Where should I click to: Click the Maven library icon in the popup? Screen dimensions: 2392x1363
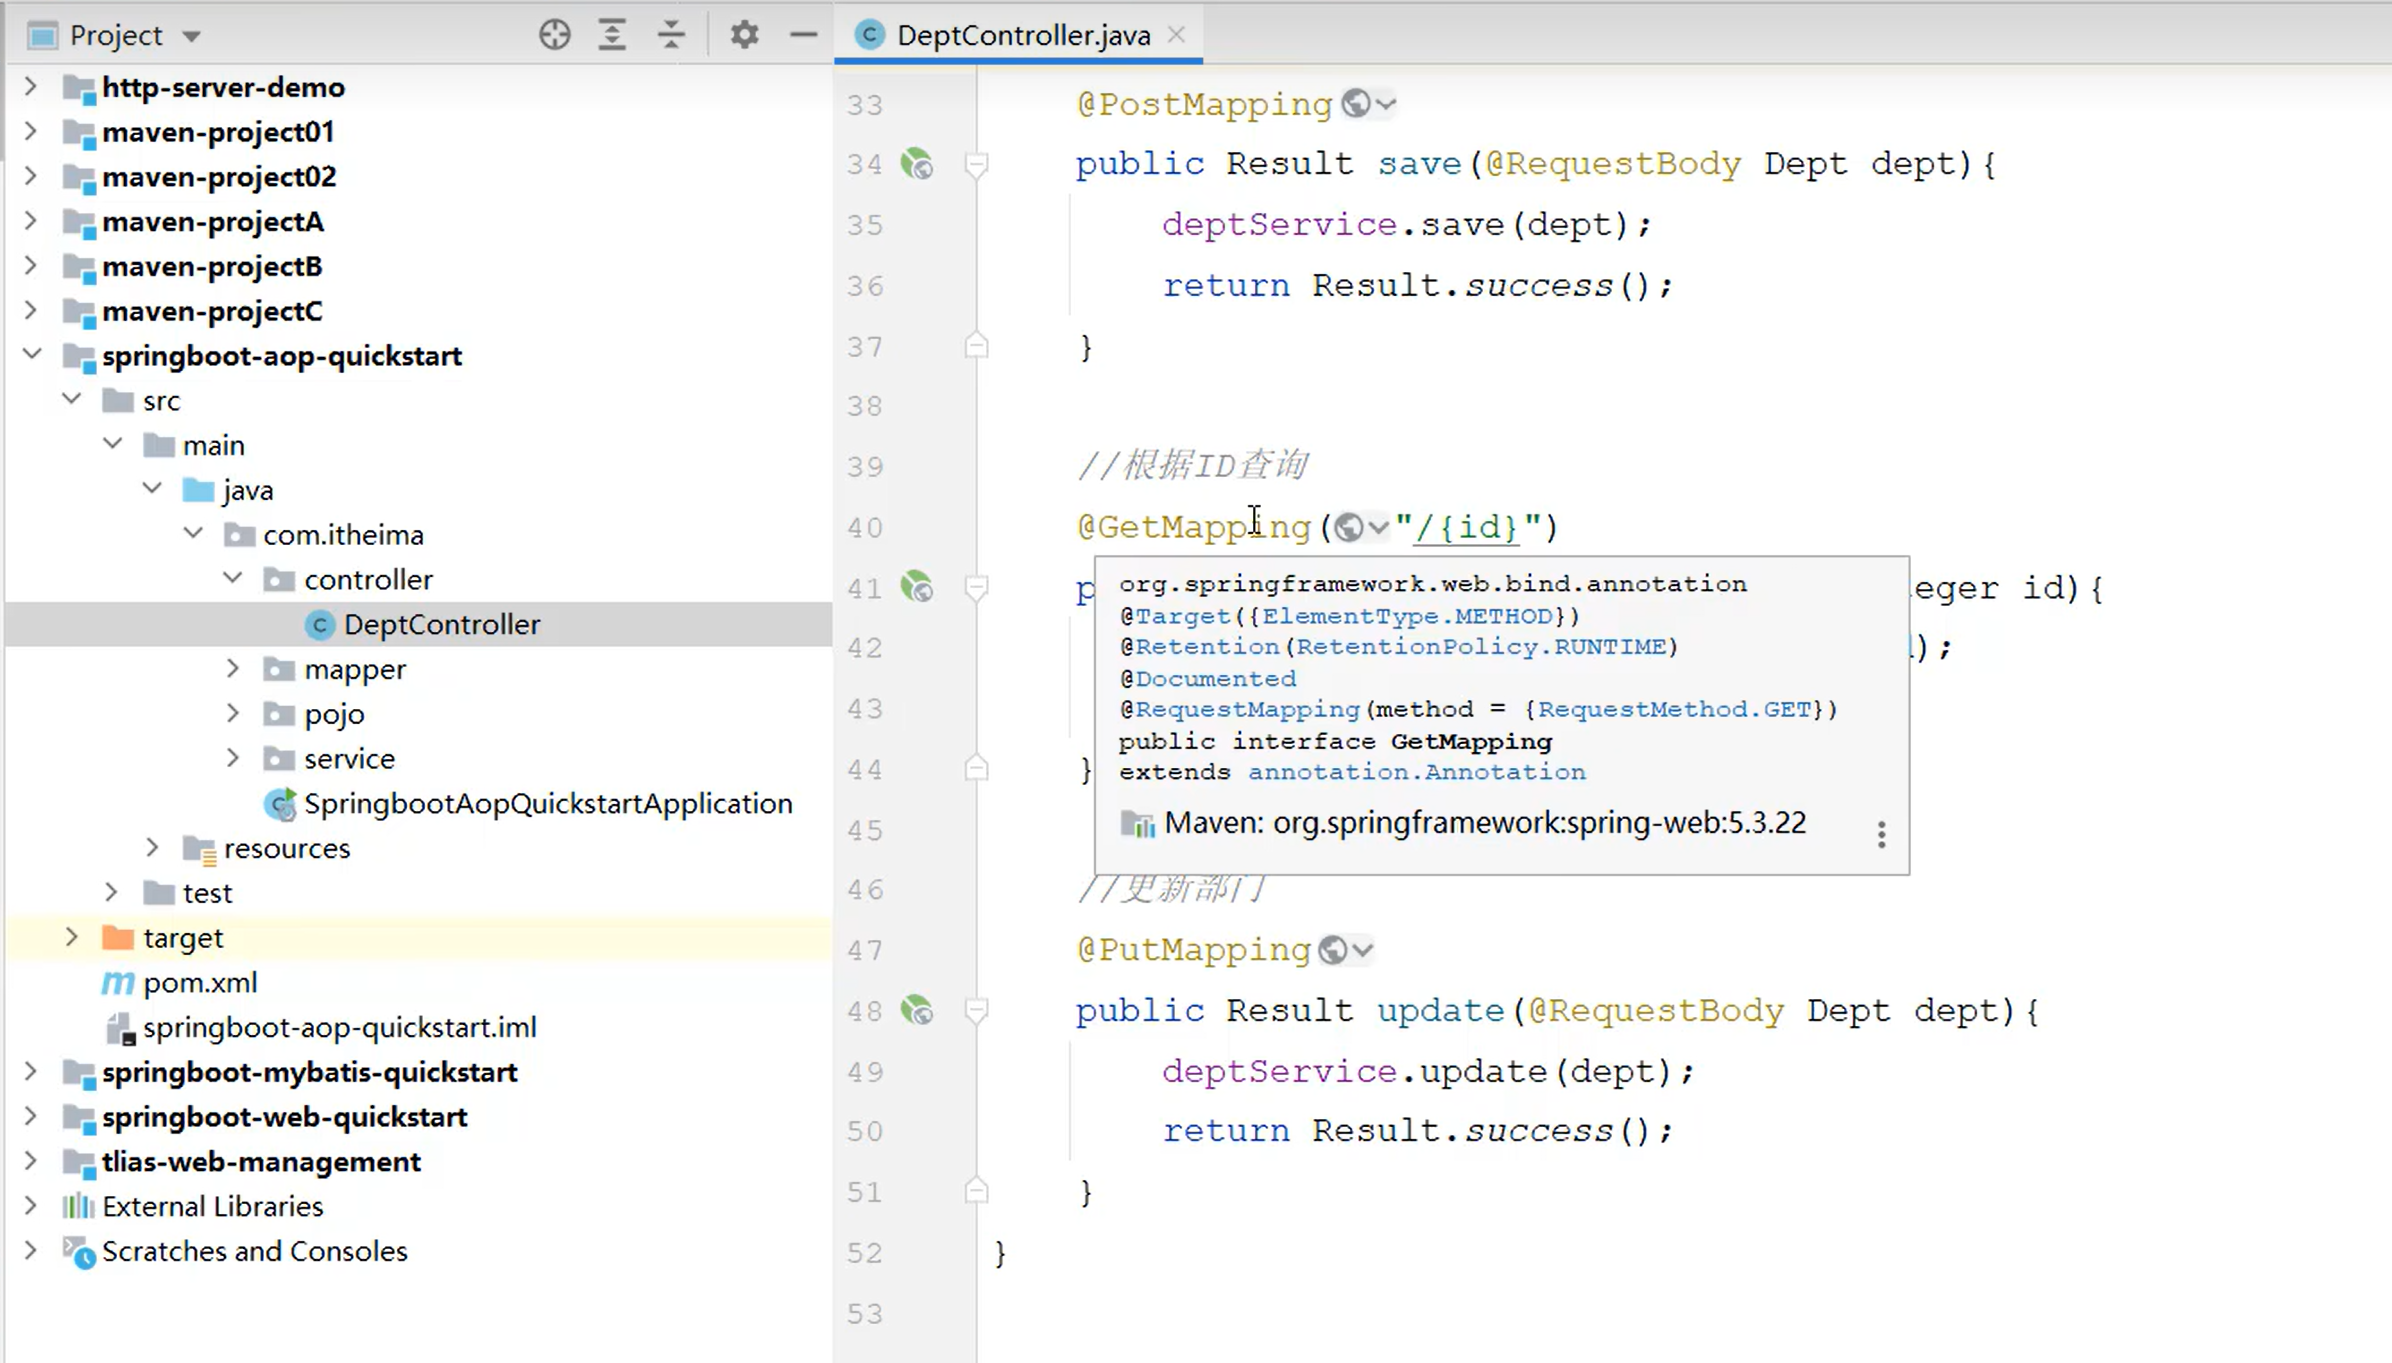pyautogui.click(x=1136, y=823)
